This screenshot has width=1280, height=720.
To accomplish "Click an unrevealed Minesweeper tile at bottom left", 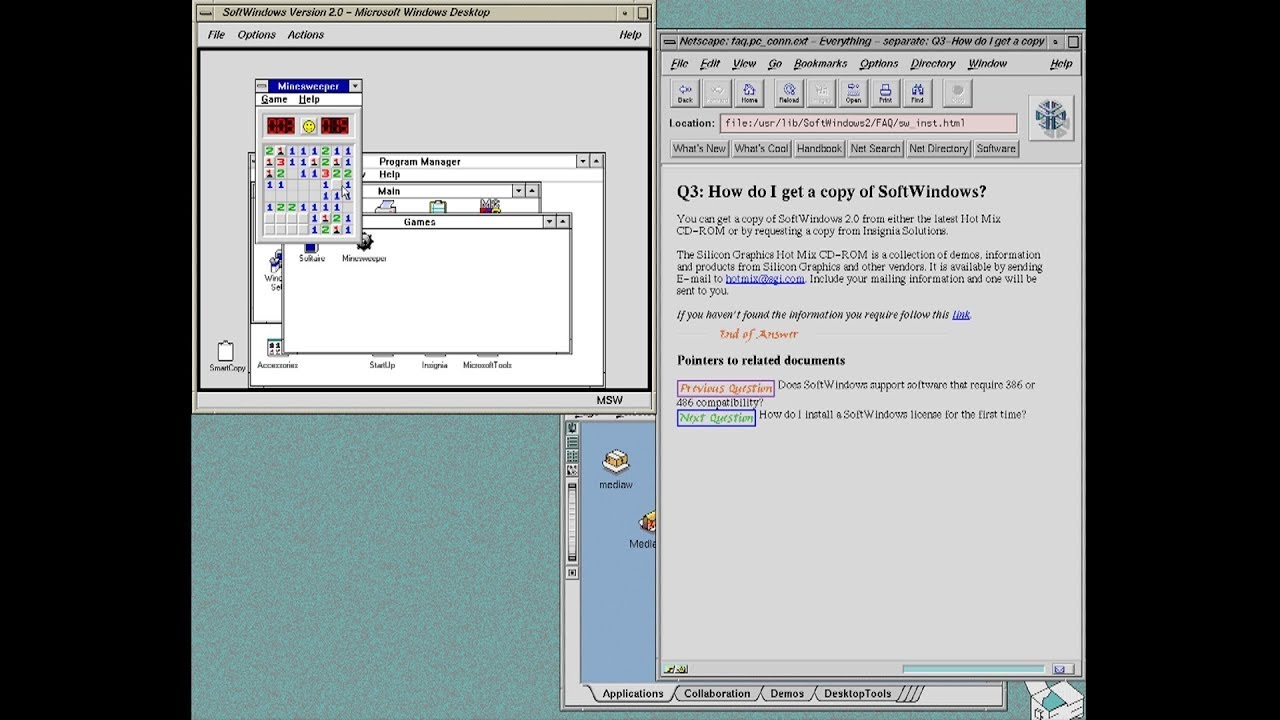I will point(270,230).
